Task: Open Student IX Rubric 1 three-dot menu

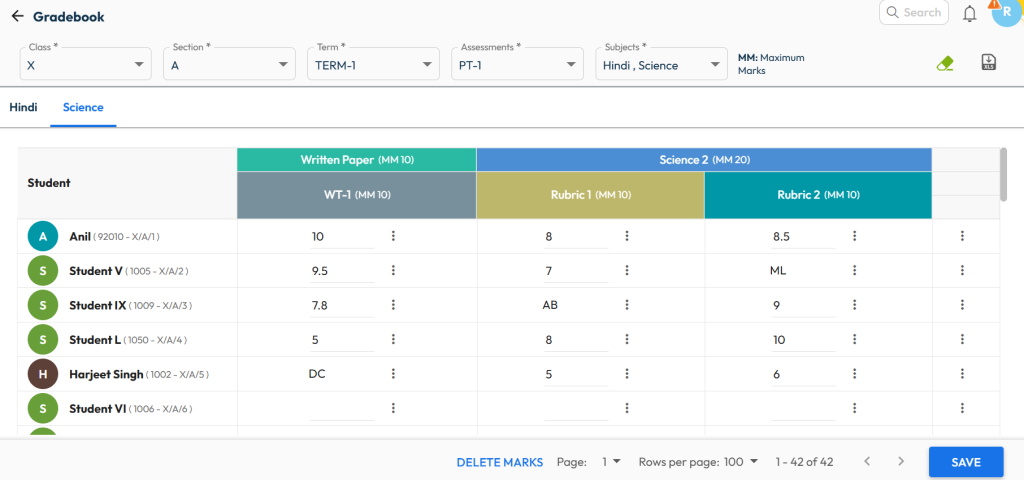Action: (627, 305)
